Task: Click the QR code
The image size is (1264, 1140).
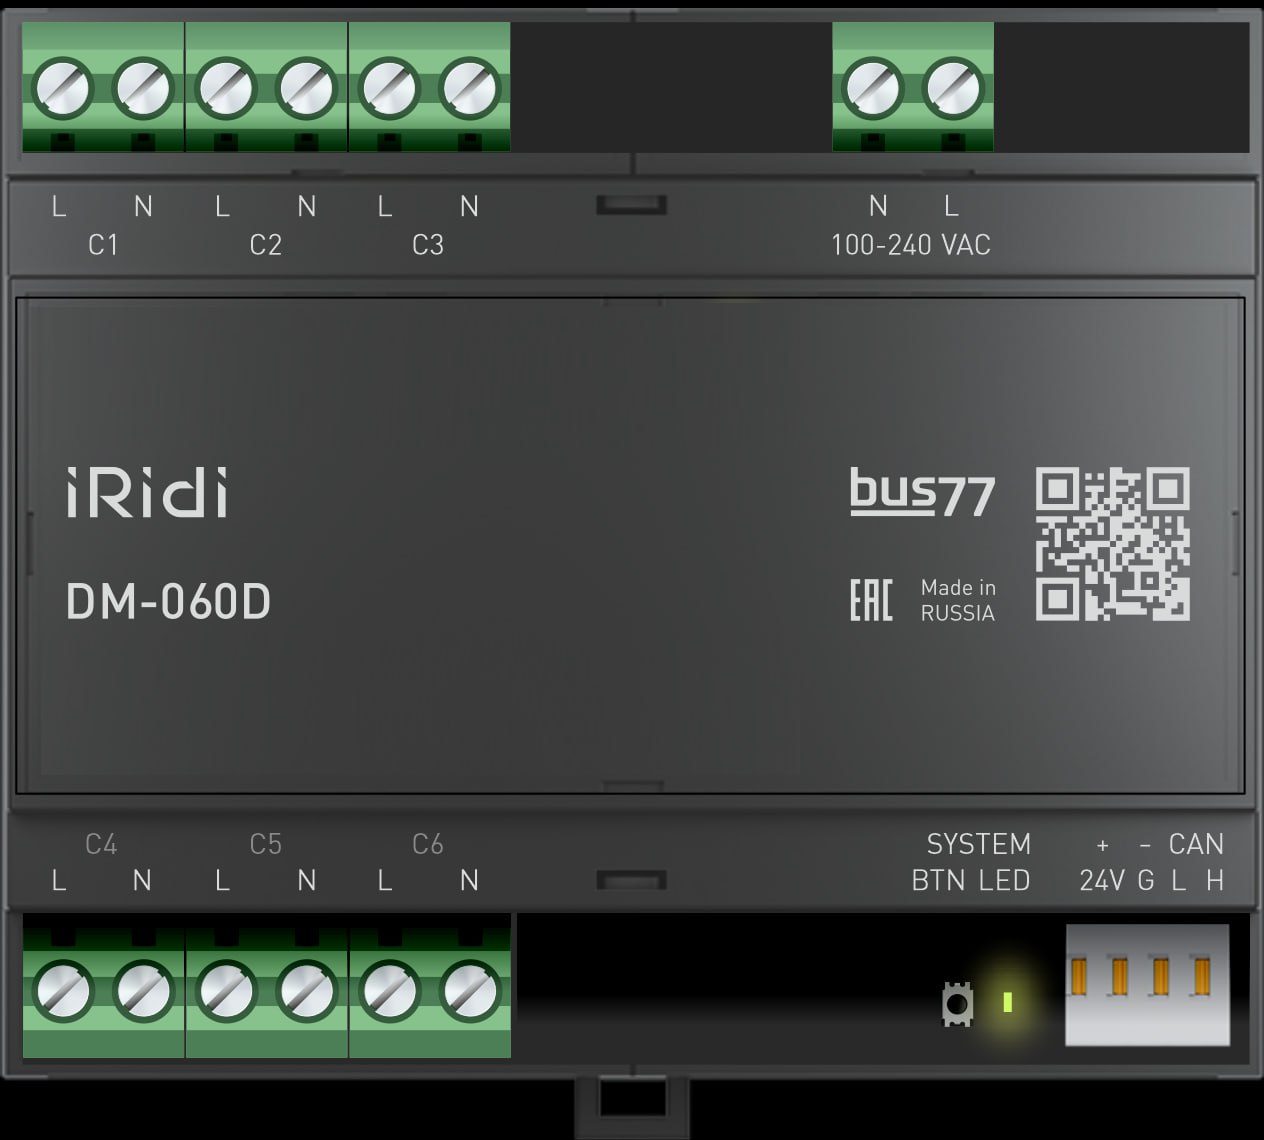Action: pos(1112,543)
